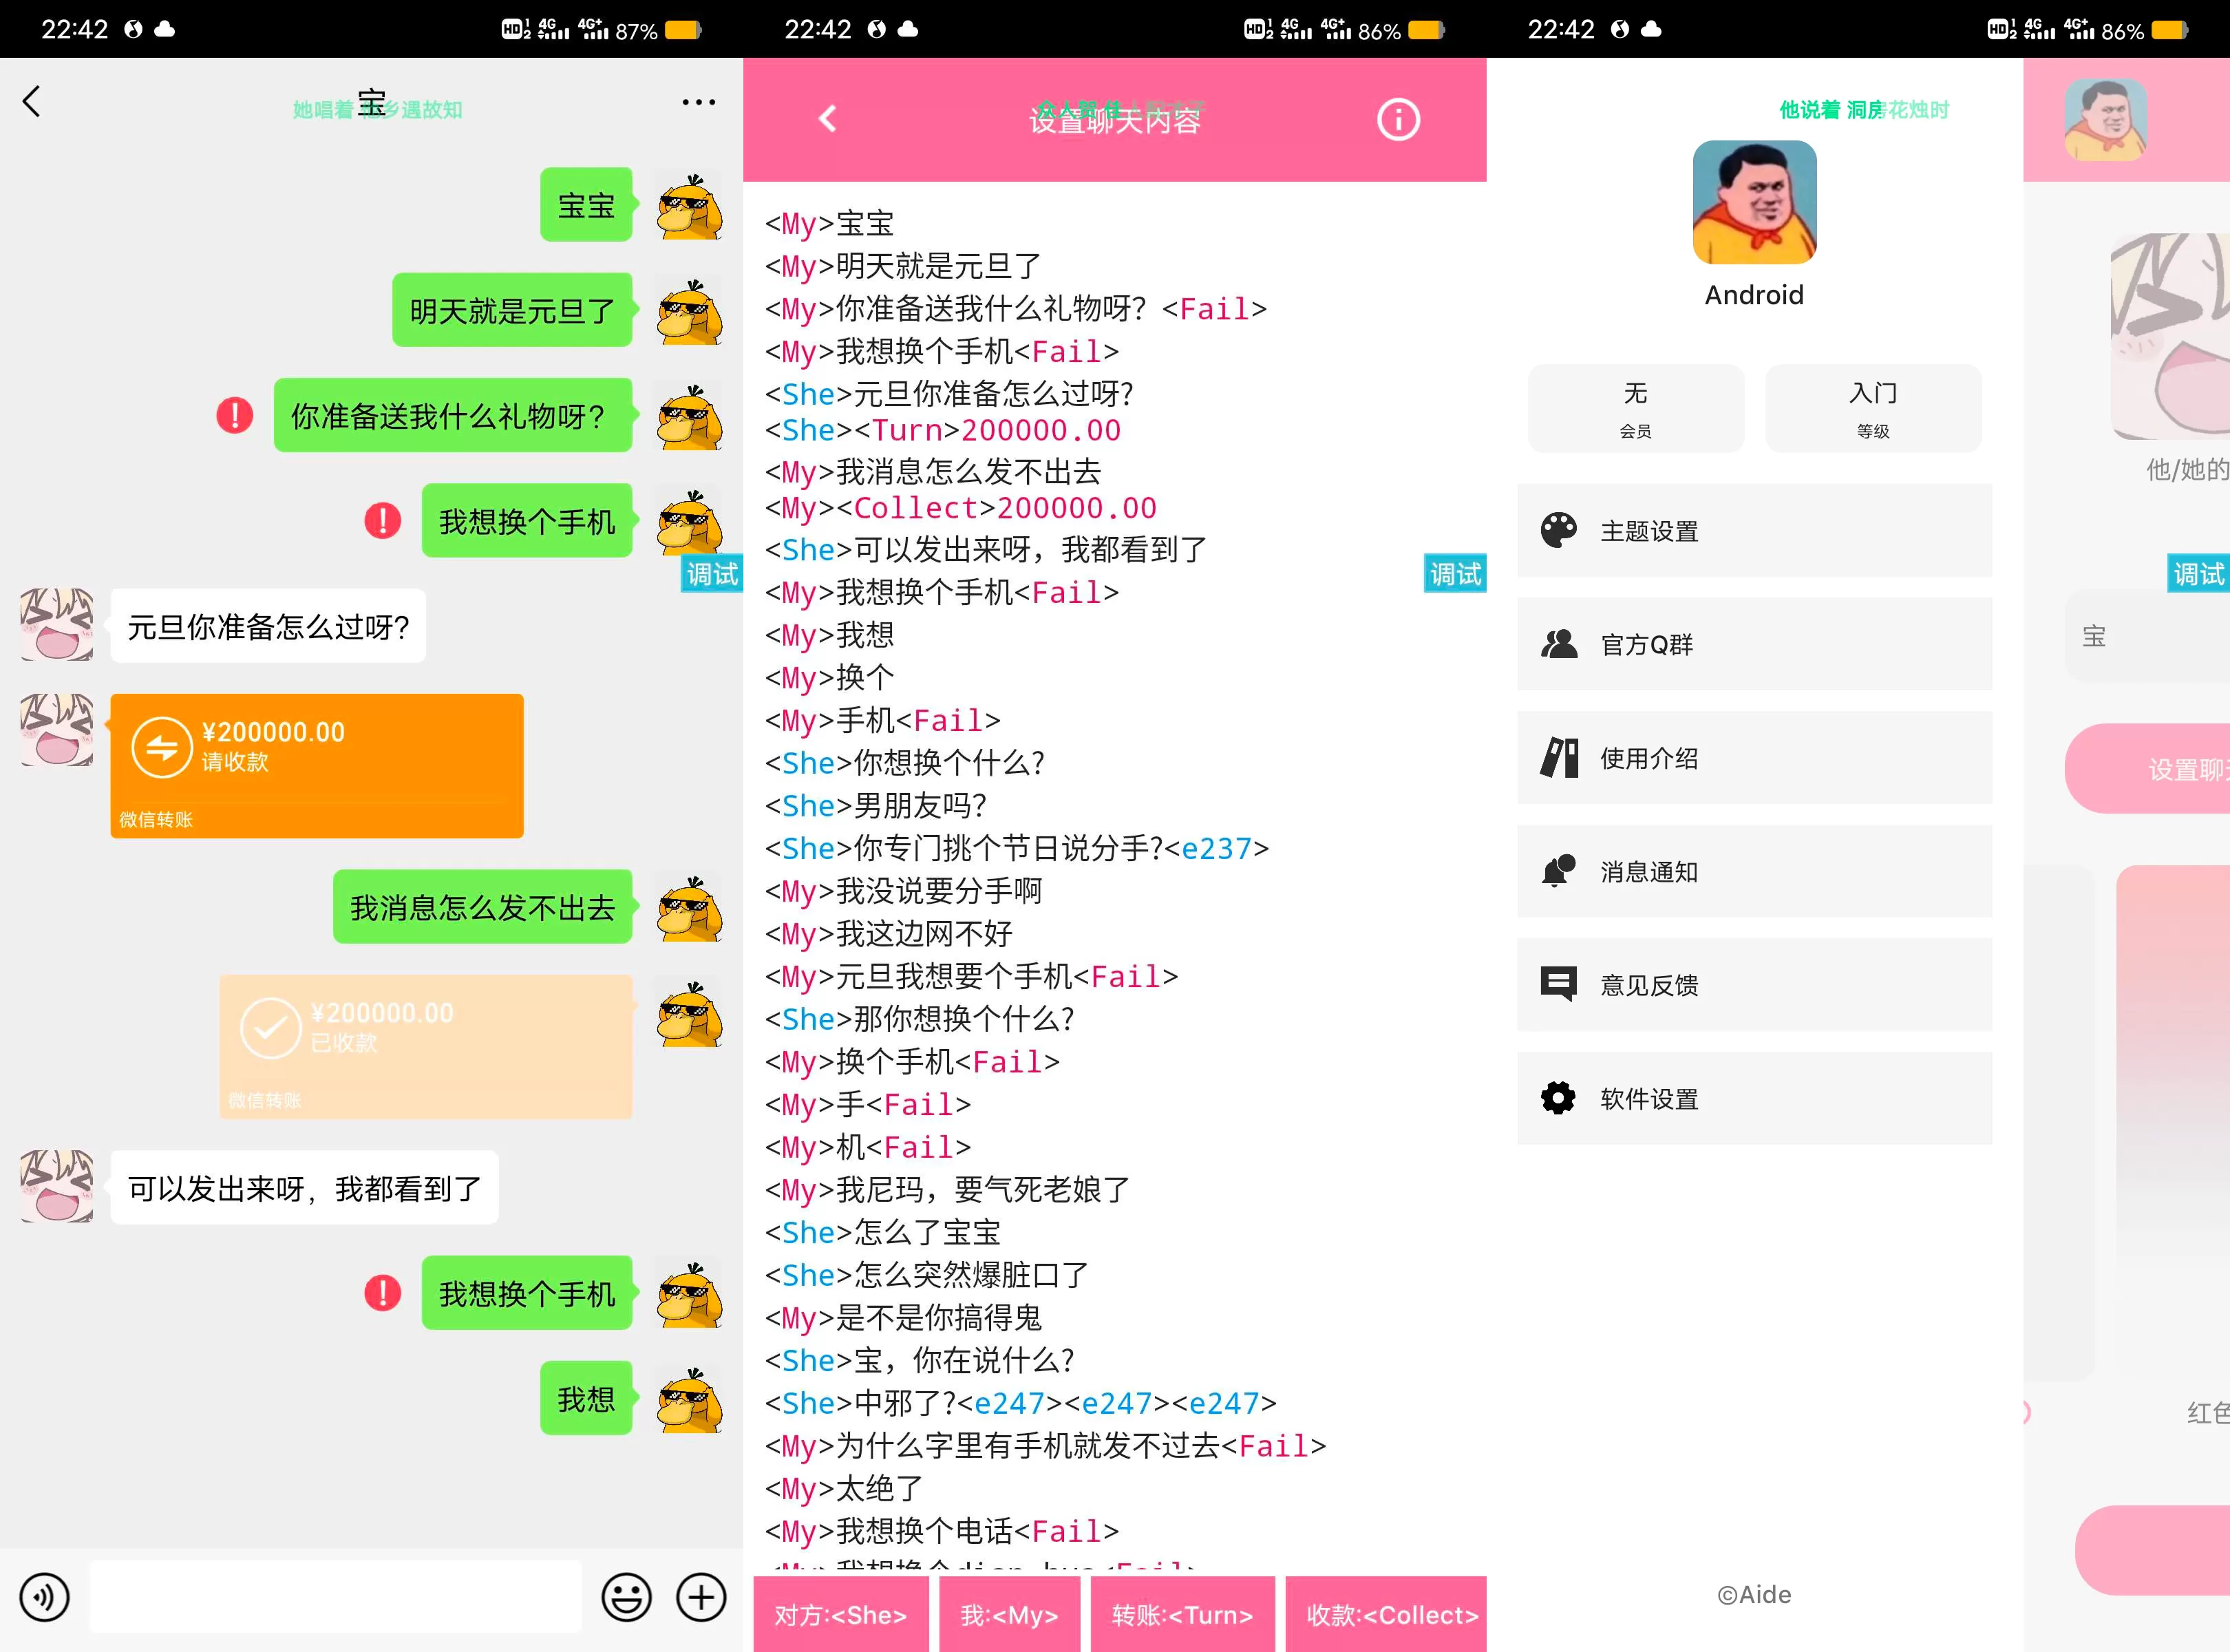
Task: Tap the small avatar in the pink header
Action: coord(2106,120)
